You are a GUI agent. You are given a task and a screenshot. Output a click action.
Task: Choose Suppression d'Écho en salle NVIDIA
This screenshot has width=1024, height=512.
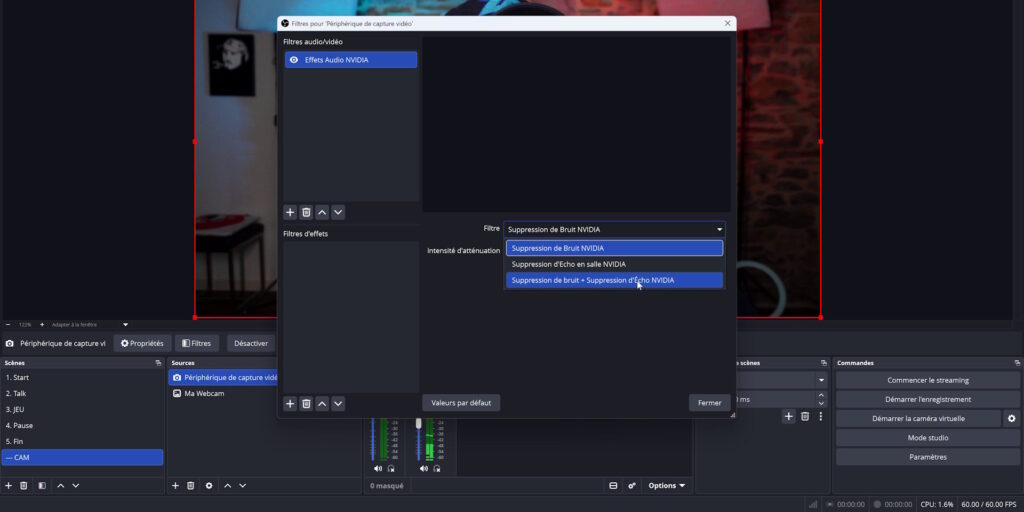(x=615, y=264)
